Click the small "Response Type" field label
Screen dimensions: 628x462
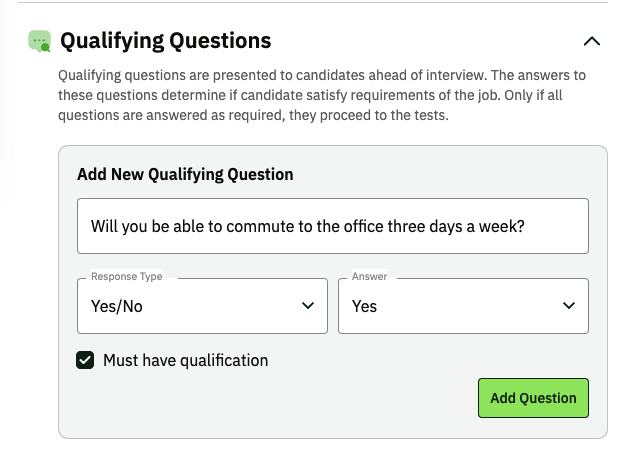point(126,277)
